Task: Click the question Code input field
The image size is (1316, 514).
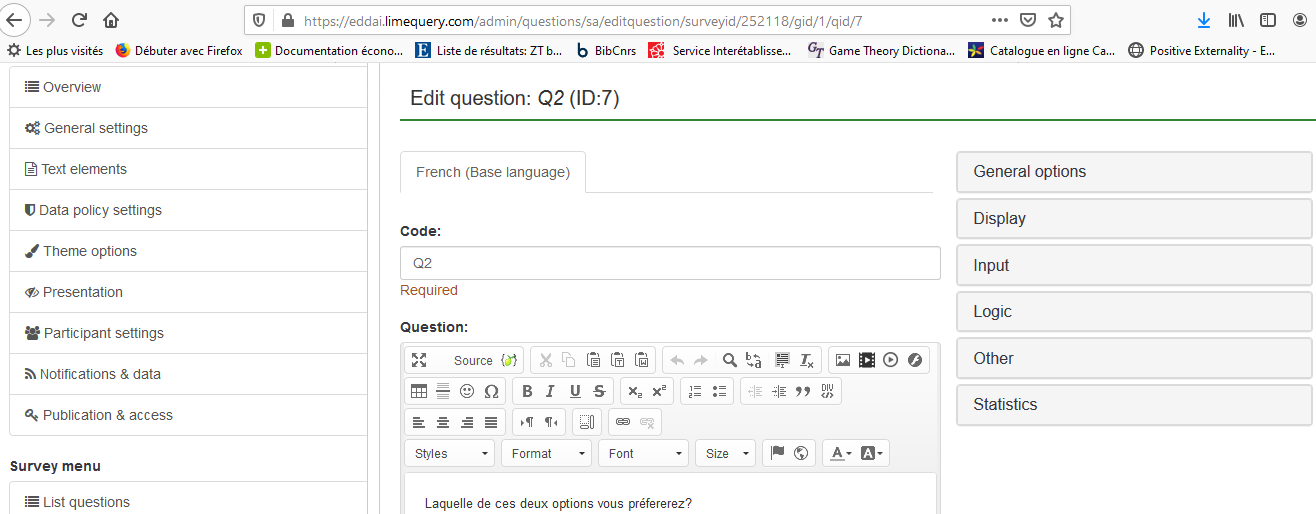Action: (x=669, y=263)
